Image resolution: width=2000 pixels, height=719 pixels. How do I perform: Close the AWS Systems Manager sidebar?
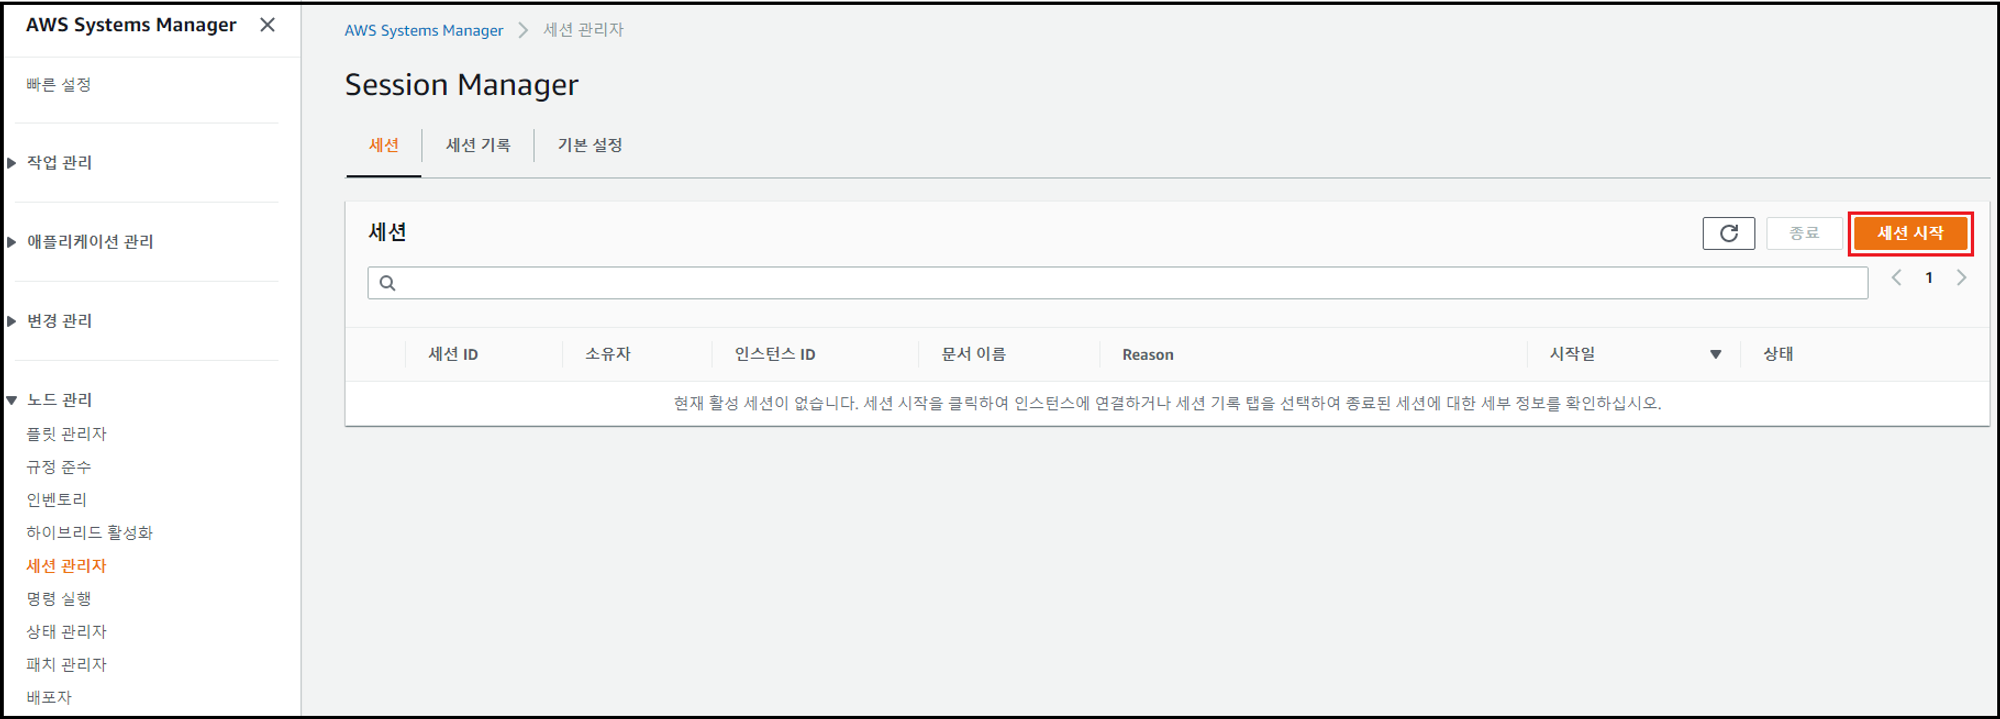267,25
